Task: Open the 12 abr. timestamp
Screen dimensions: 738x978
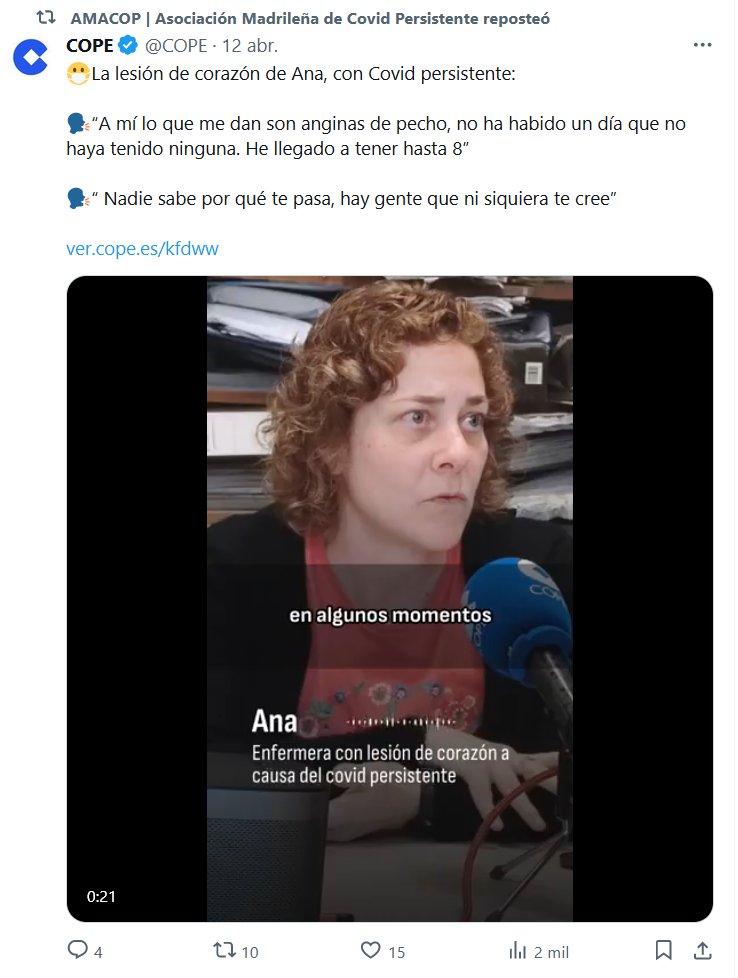Action: (x=250, y=46)
